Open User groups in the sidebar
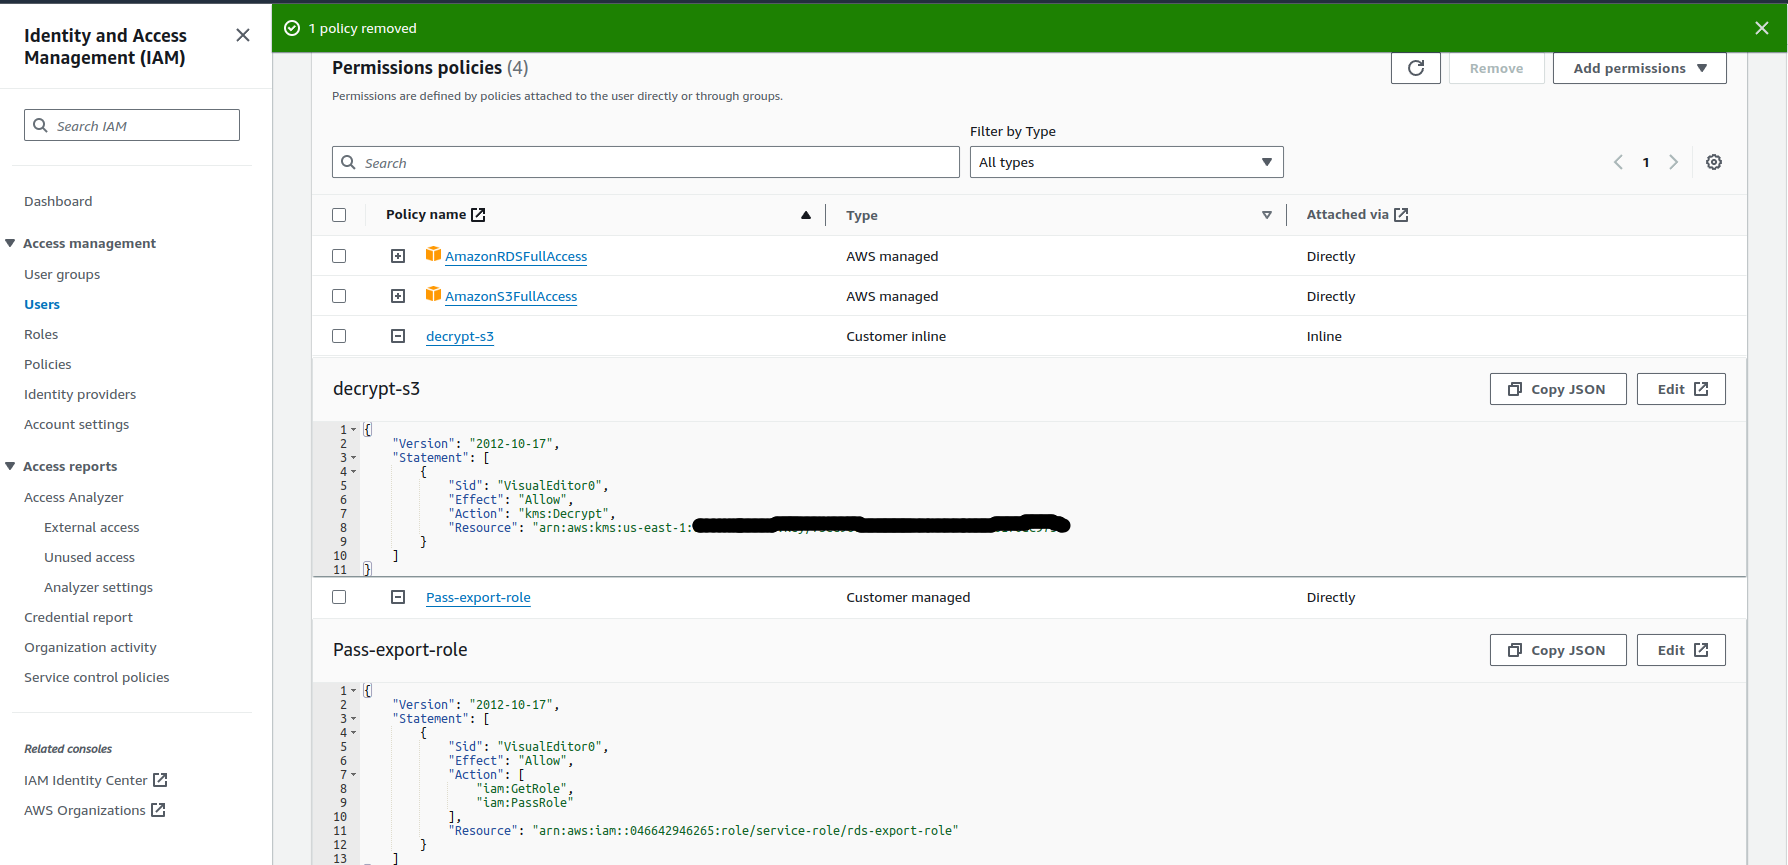 62,274
